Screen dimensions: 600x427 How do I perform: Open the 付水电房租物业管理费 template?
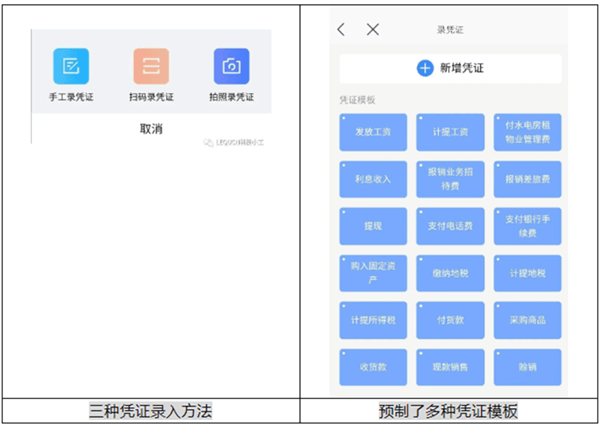click(x=527, y=132)
